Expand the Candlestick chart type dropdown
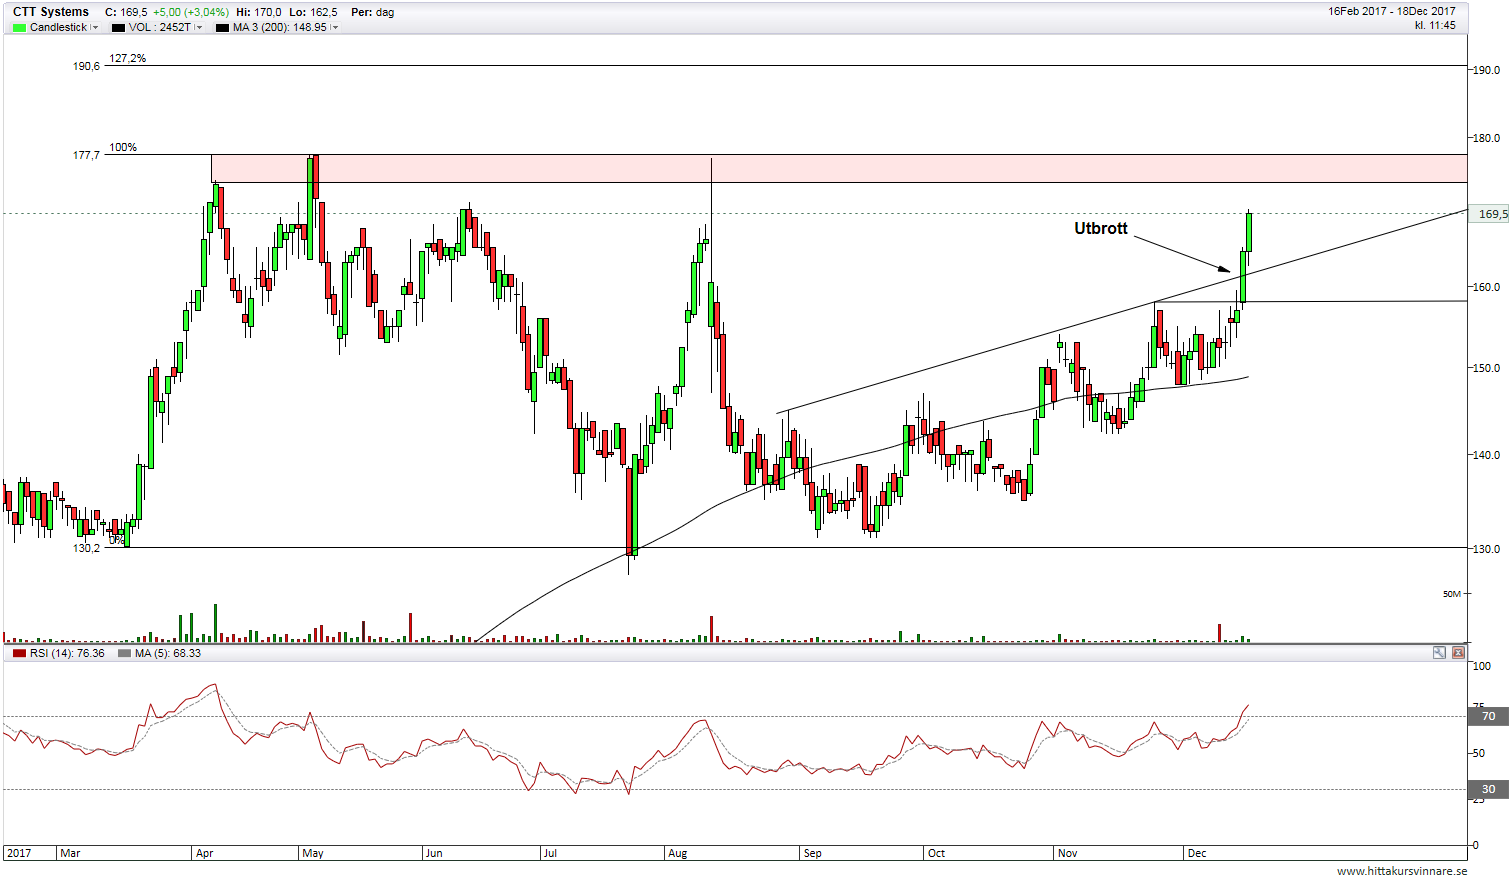The height and width of the screenshot is (880, 1512). click(96, 28)
